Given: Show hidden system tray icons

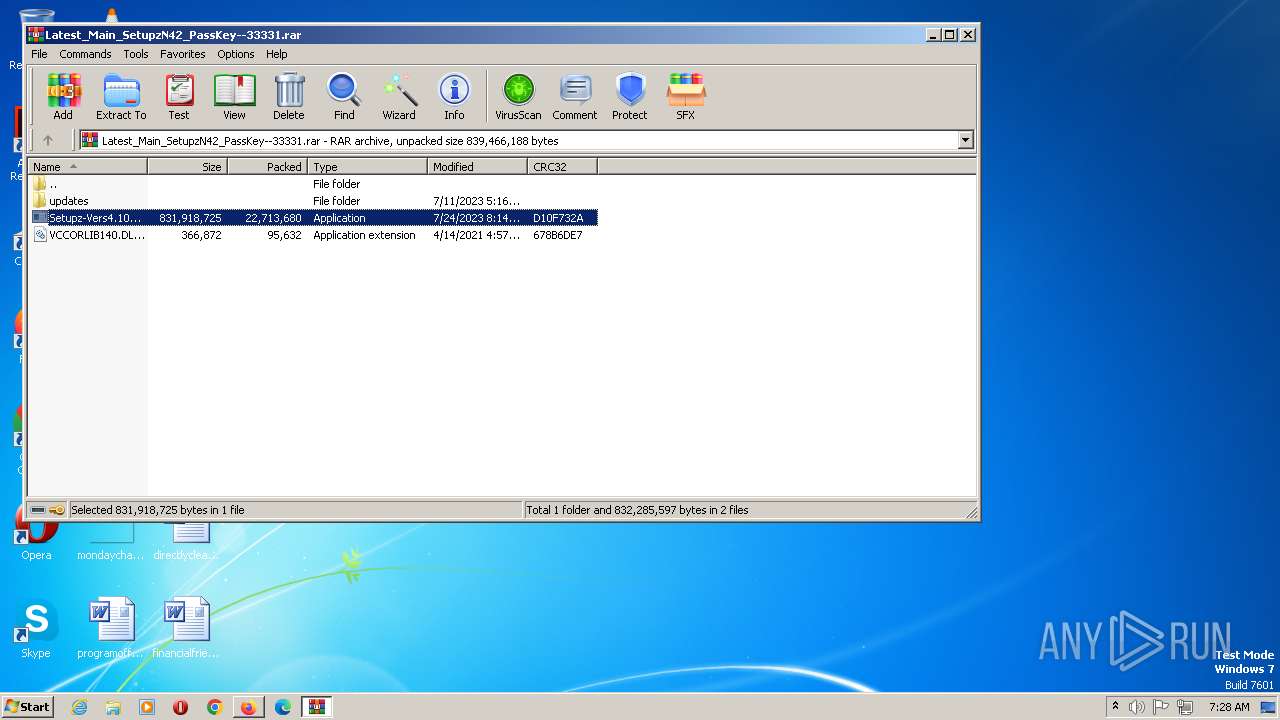Looking at the screenshot, I should [x=1115, y=706].
